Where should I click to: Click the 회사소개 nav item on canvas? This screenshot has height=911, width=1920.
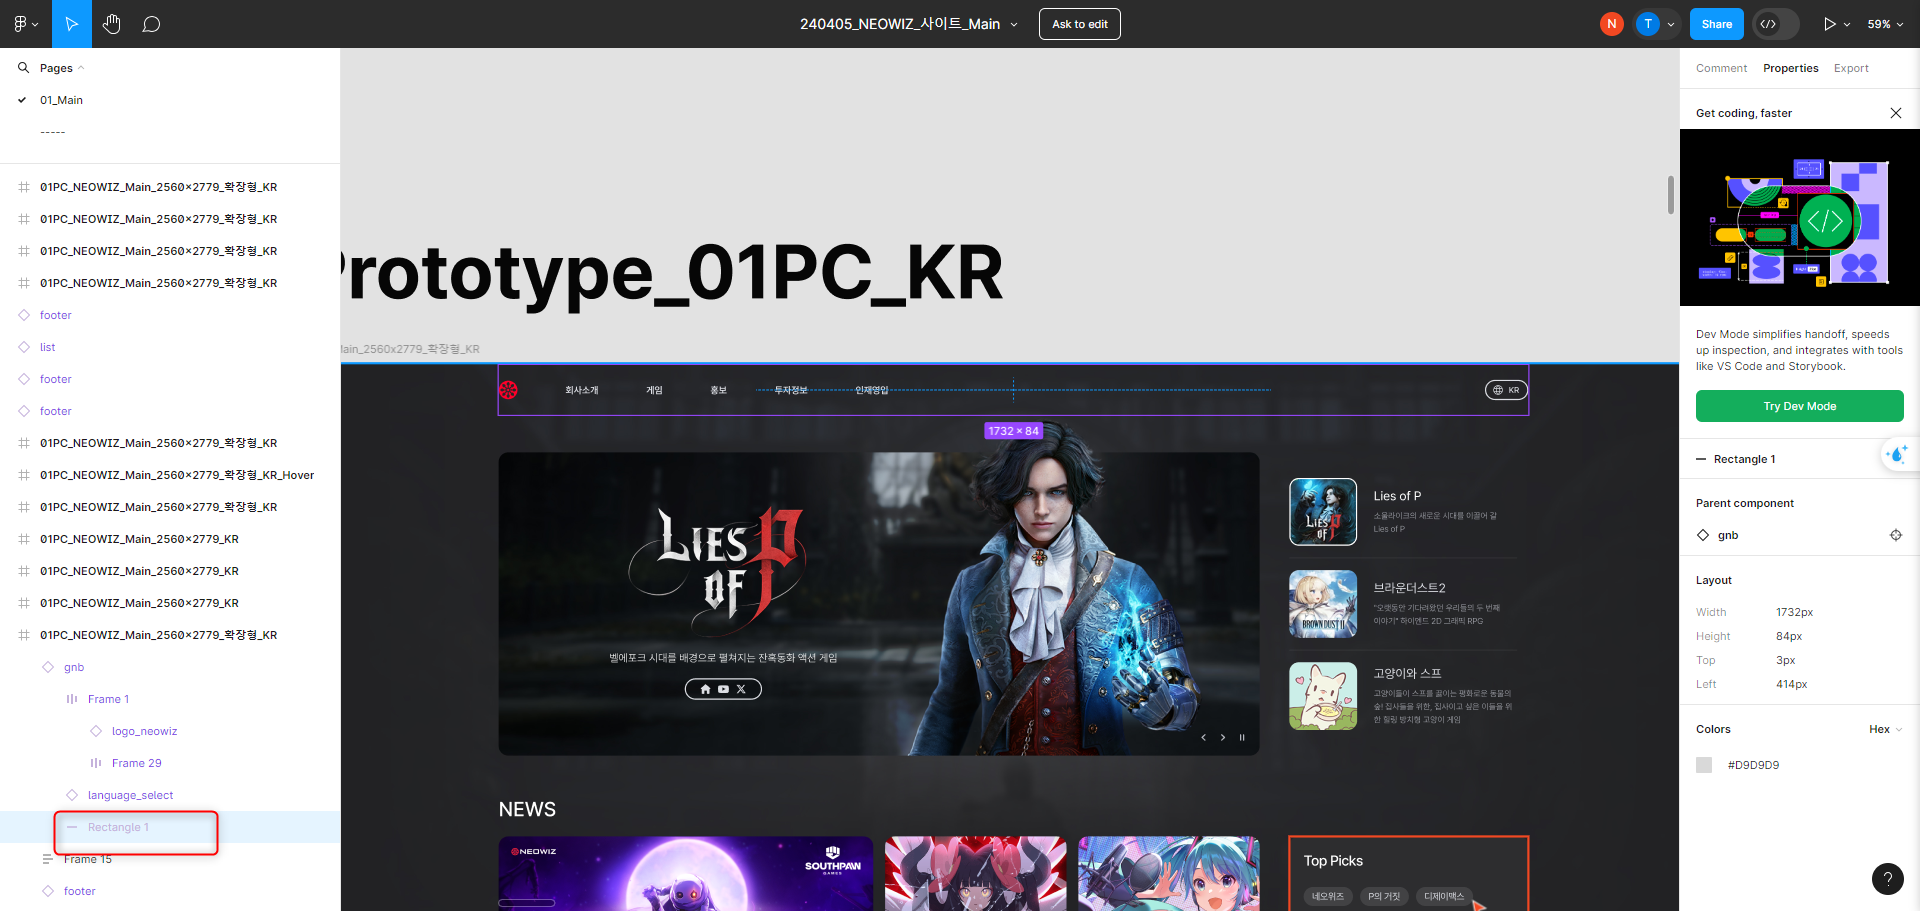(x=581, y=390)
